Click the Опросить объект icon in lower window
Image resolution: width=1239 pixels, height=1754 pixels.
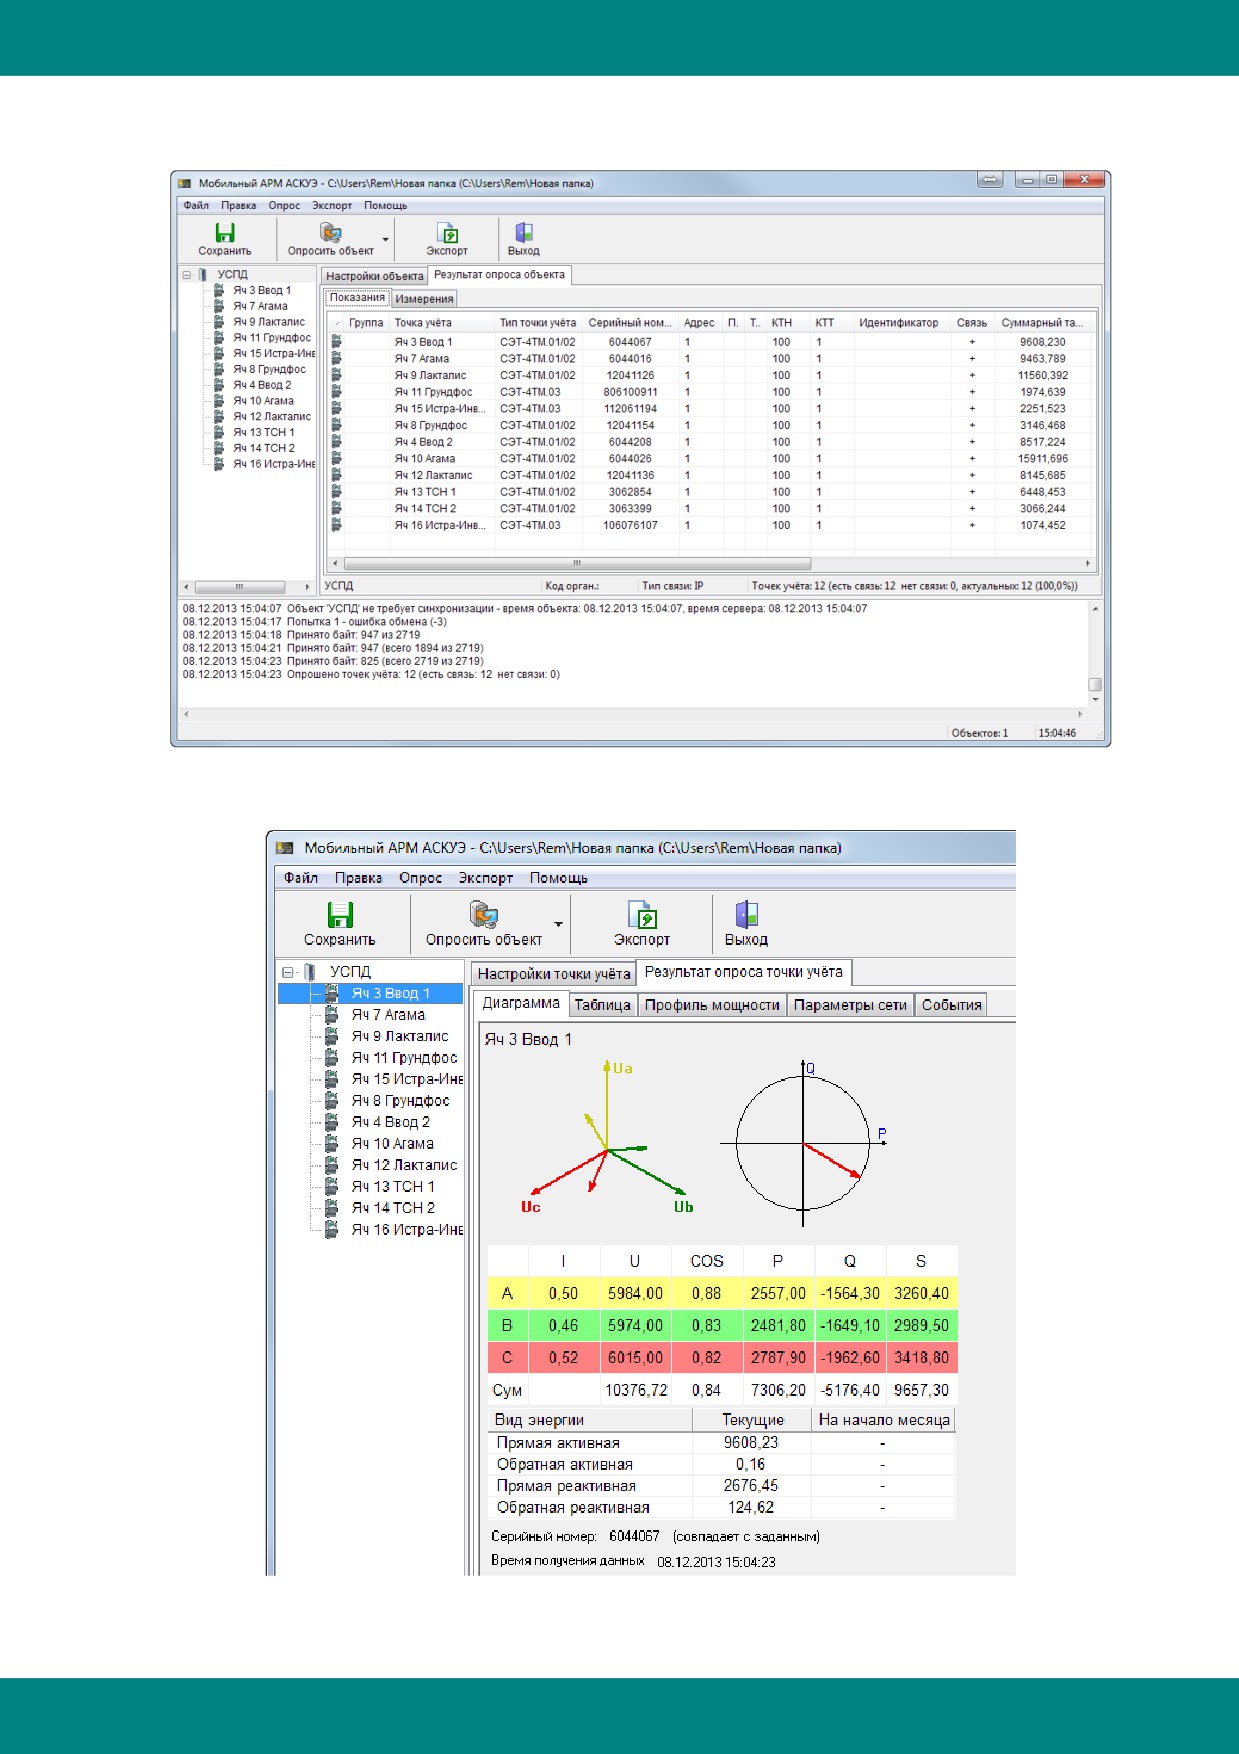pos(484,914)
